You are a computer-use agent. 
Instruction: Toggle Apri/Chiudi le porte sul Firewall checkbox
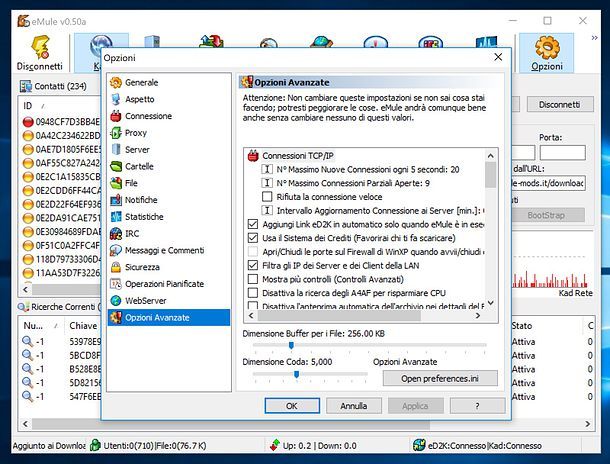coord(253,252)
